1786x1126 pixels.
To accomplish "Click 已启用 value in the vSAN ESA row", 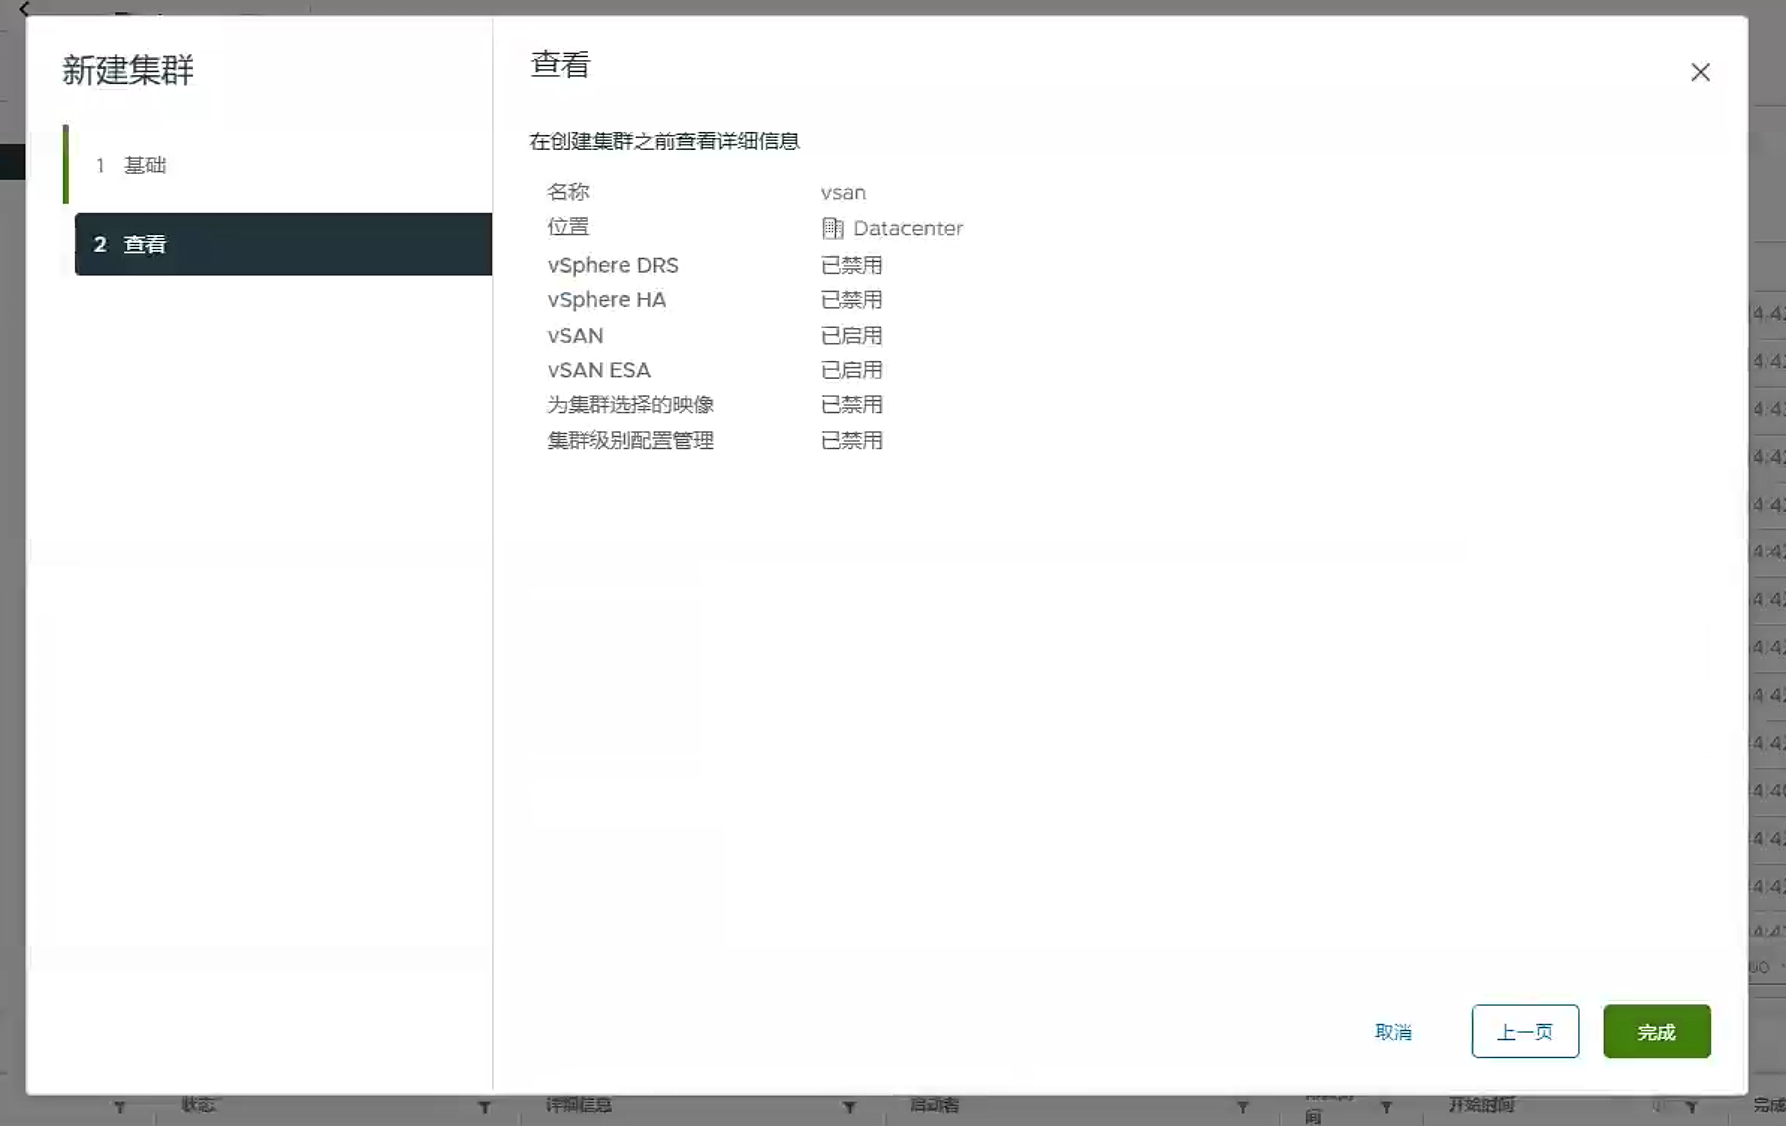I will 851,370.
